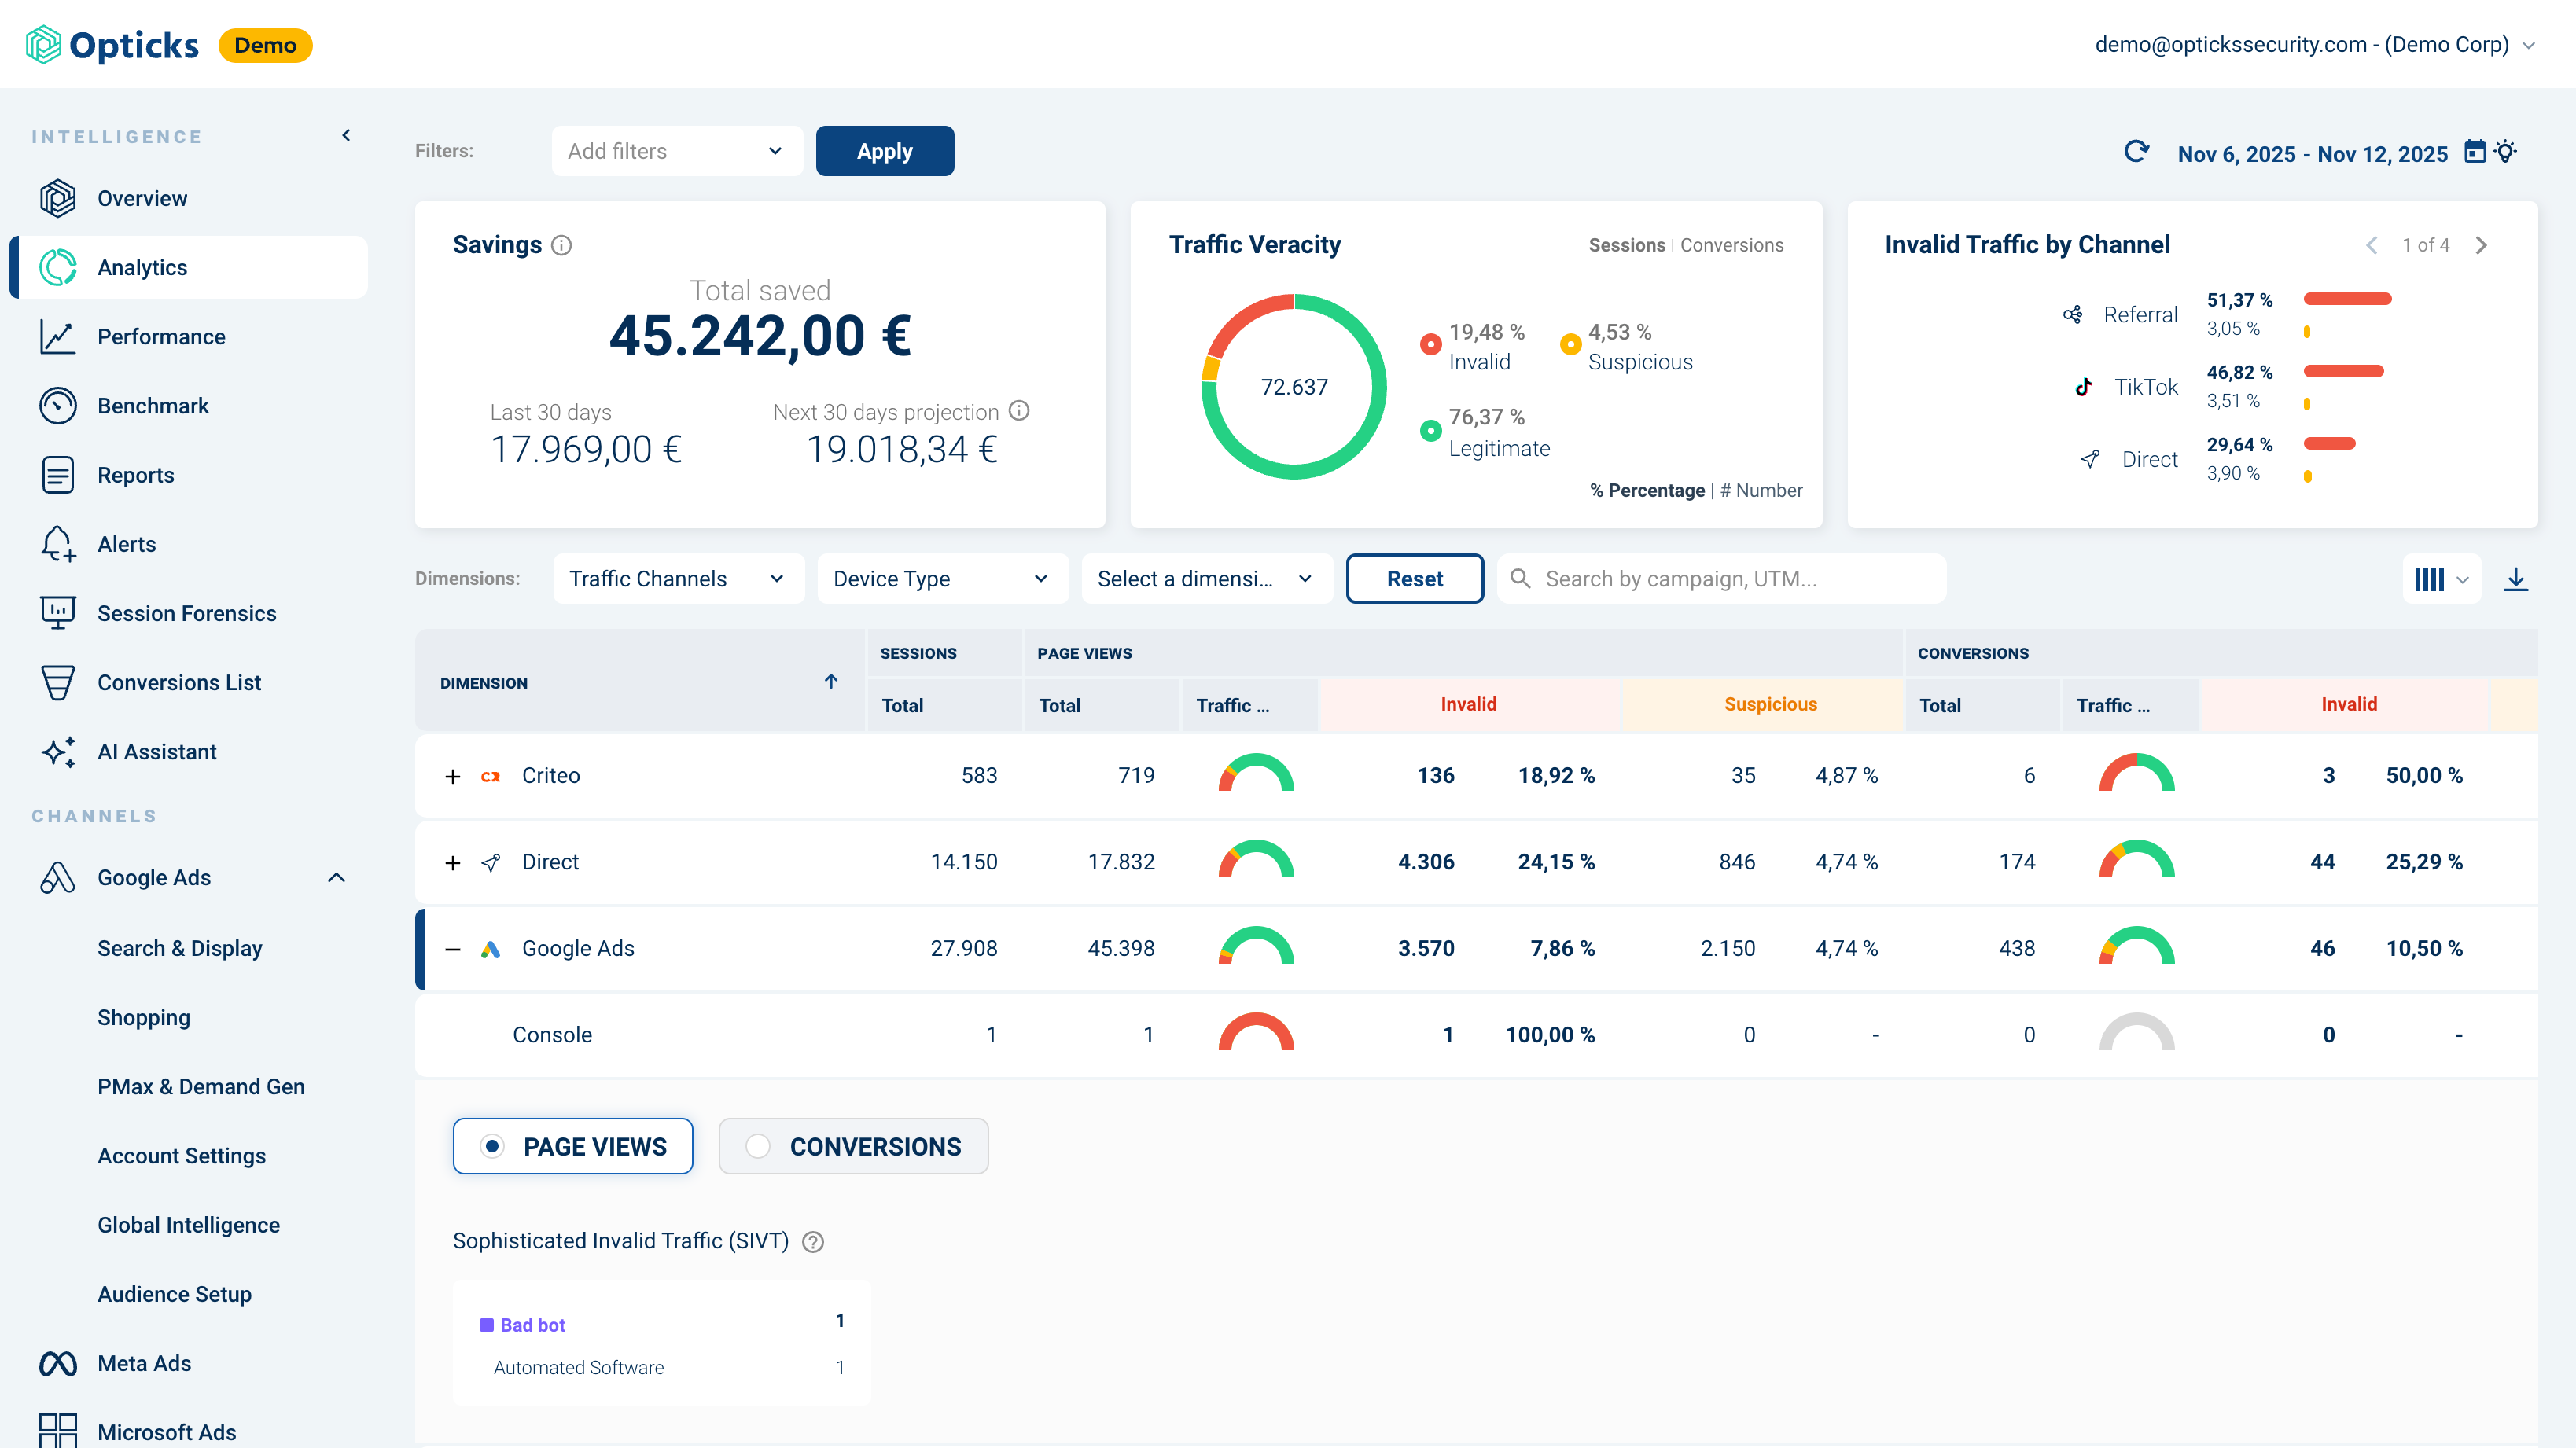Open AI Assistant from sidebar
The height and width of the screenshot is (1448, 2576).
tap(157, 751)
